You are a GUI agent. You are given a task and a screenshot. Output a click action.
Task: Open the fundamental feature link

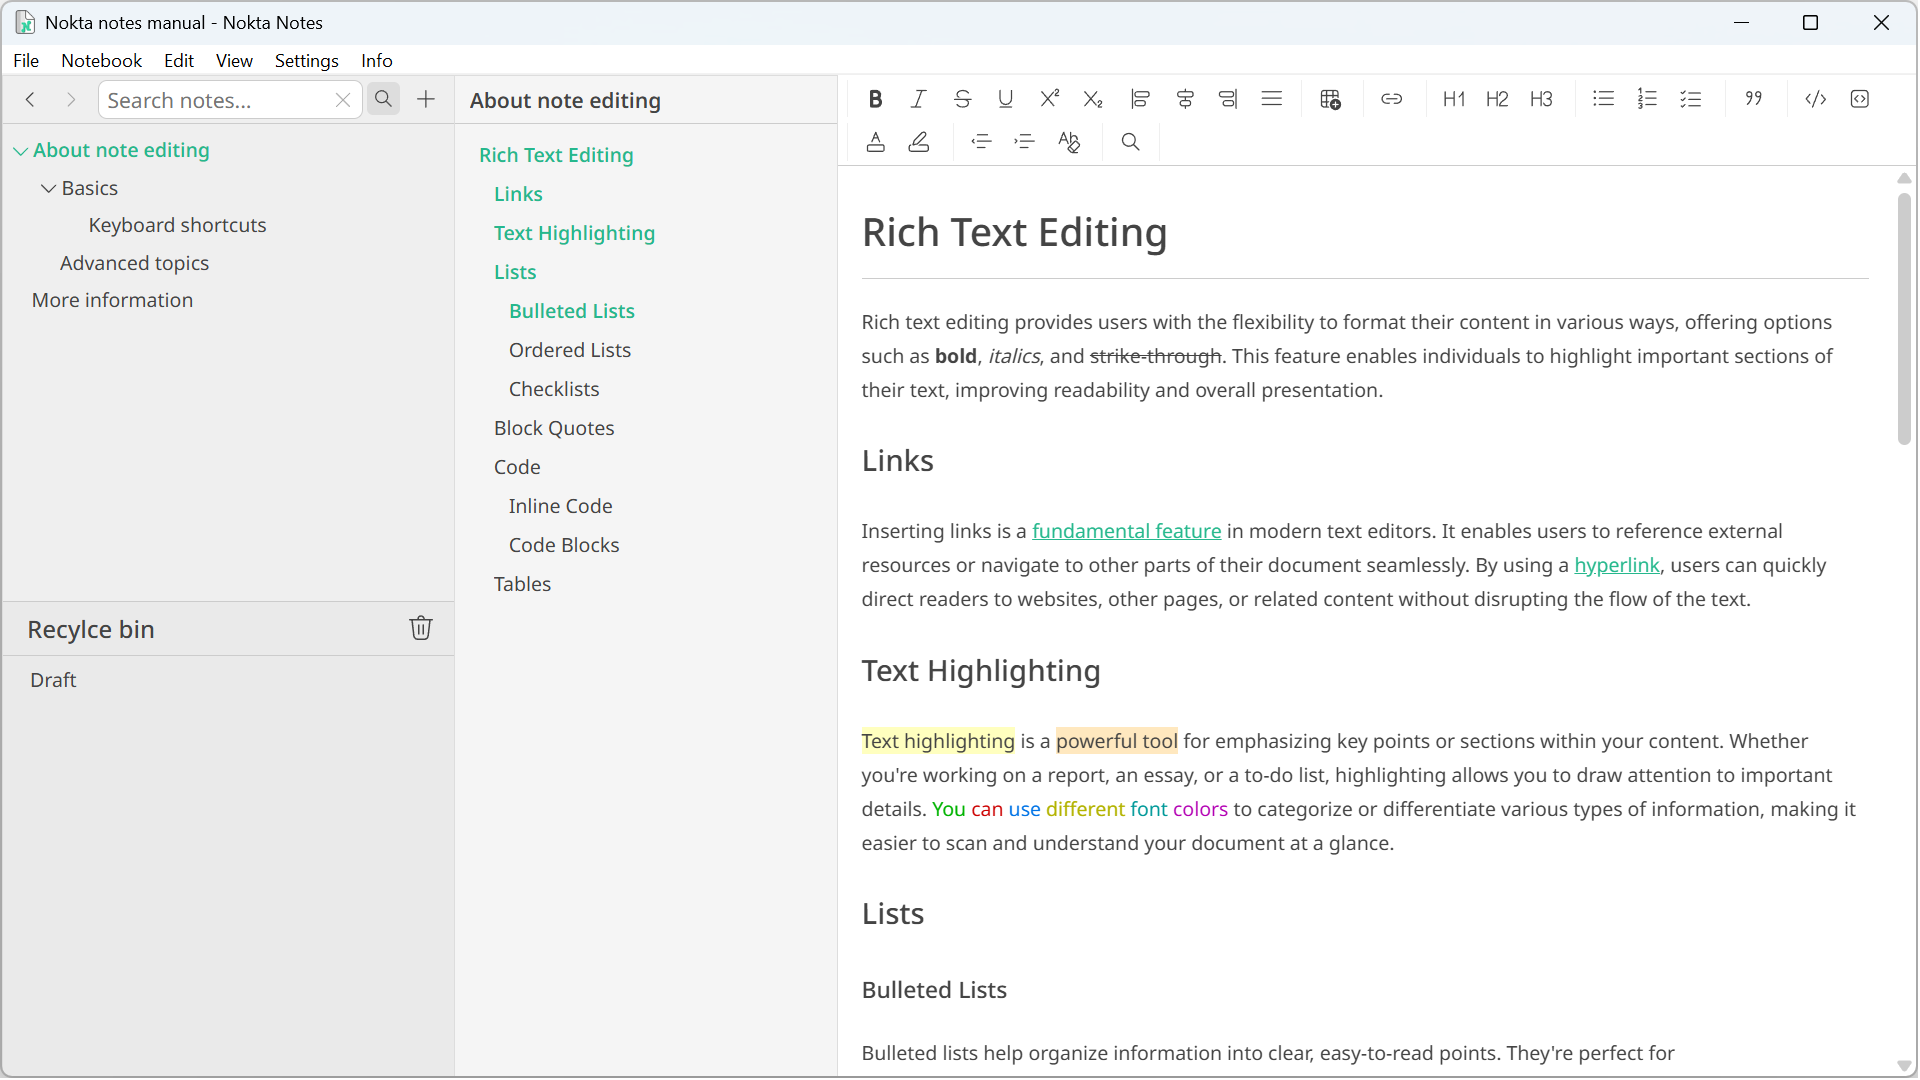click(1126, 531)
